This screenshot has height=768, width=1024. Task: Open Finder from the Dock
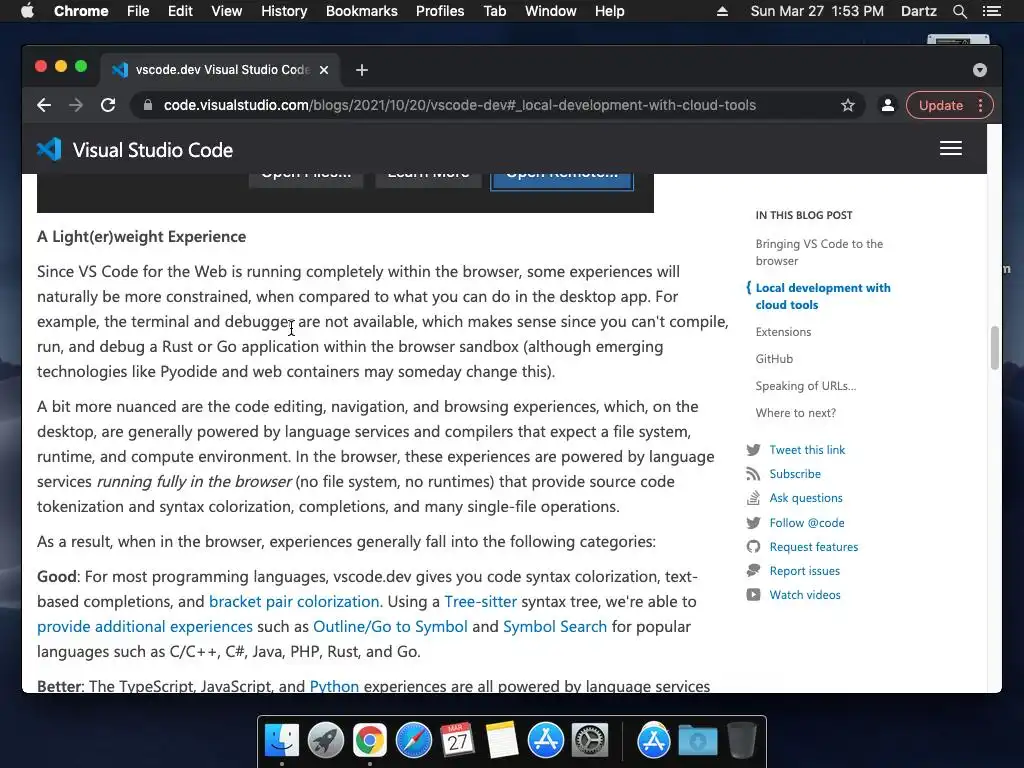pyautogui.click(x=282, y=740)
